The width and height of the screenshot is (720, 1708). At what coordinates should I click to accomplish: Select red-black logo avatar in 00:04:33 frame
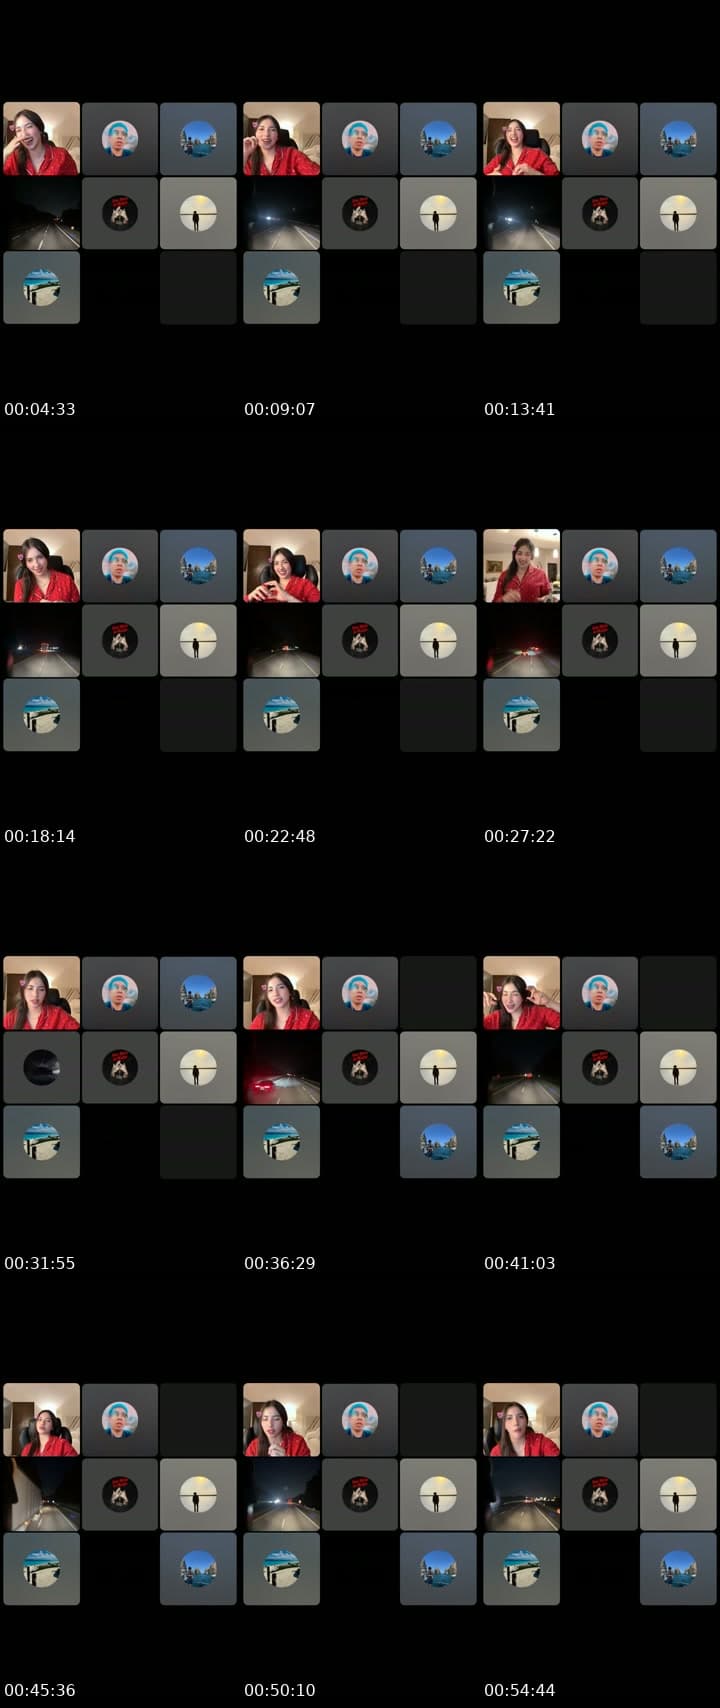click(x=120, y=213)
